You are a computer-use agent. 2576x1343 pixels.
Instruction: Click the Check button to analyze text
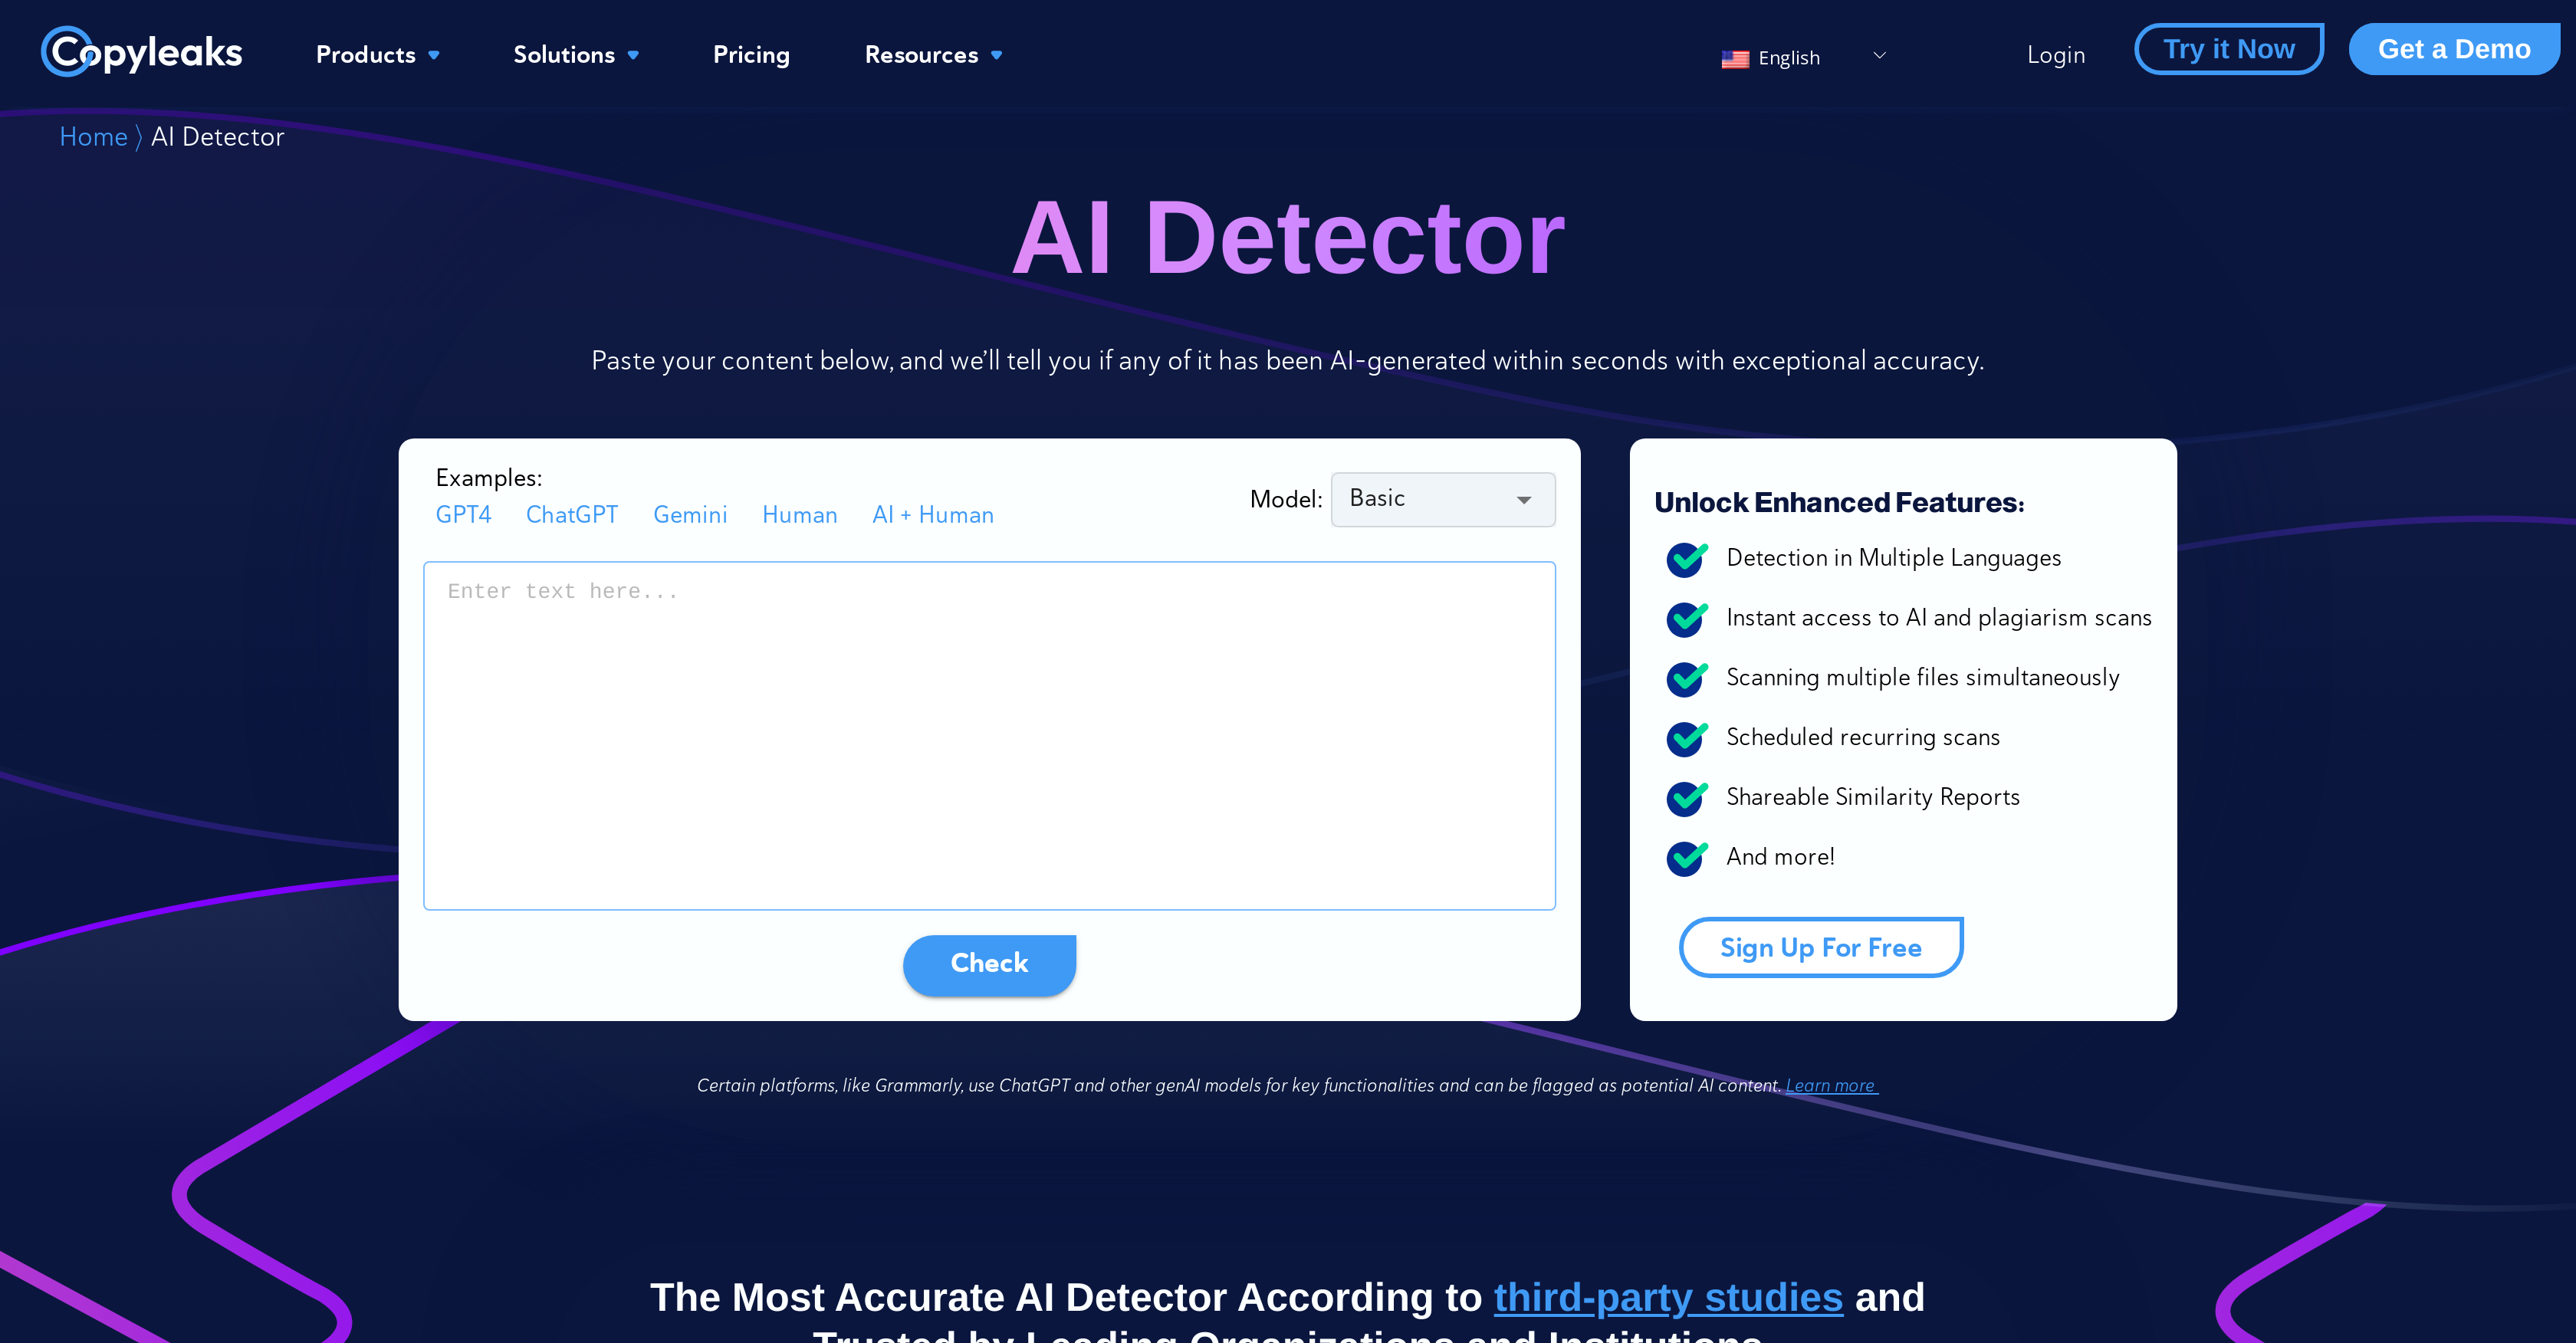coord(990,963)
